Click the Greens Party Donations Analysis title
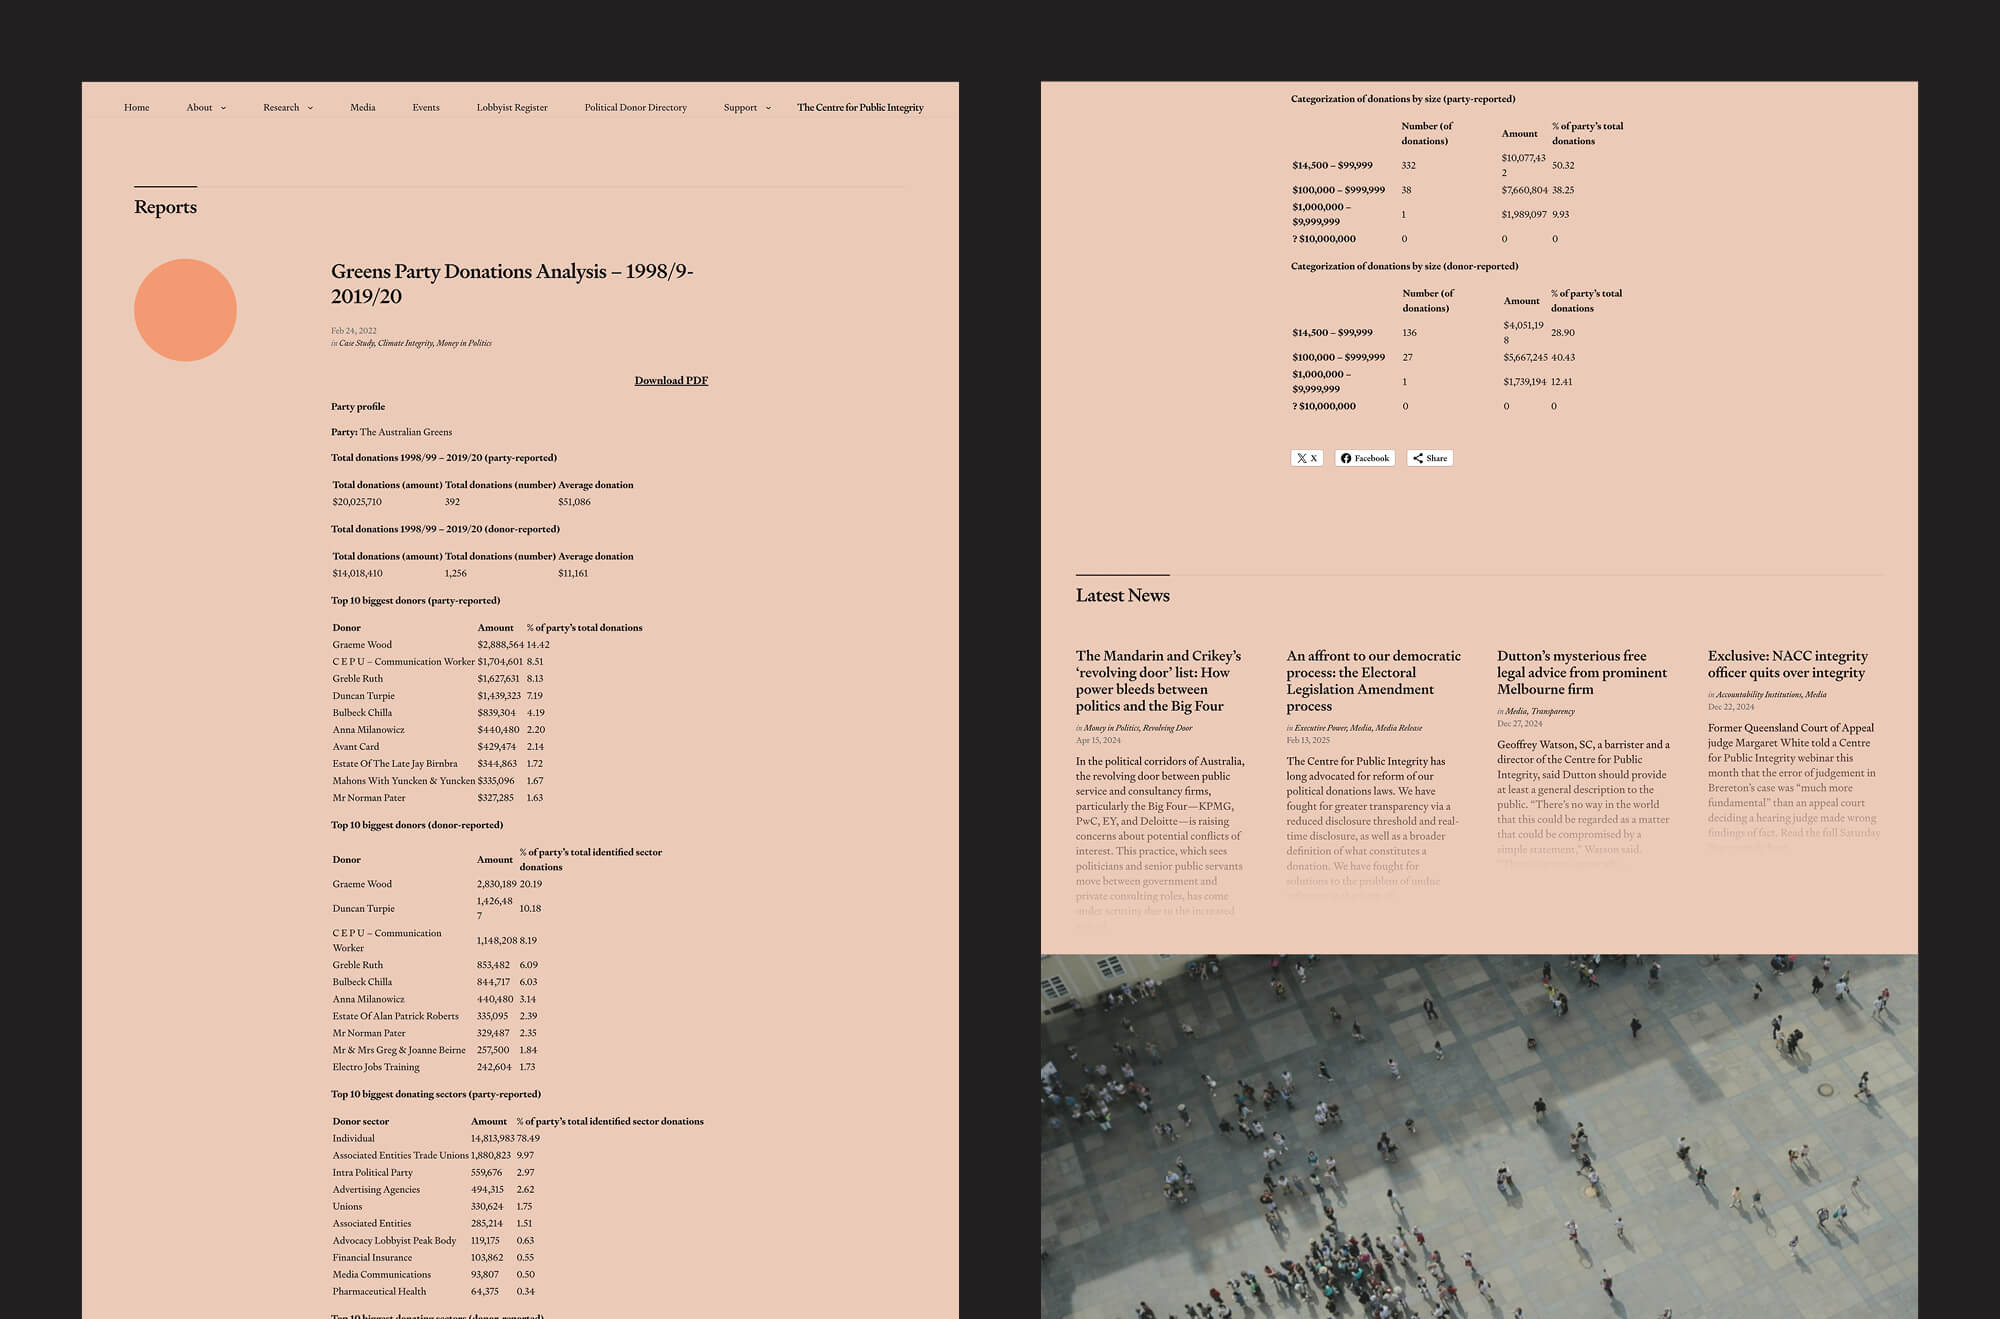 [x=512, y=283]
